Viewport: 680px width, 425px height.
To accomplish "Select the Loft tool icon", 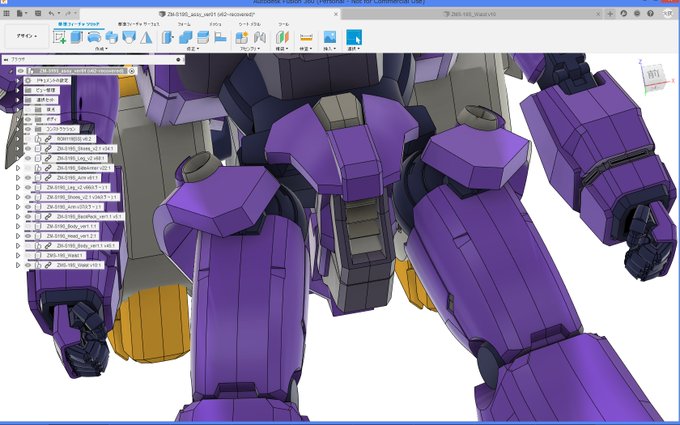I will 129,38.
